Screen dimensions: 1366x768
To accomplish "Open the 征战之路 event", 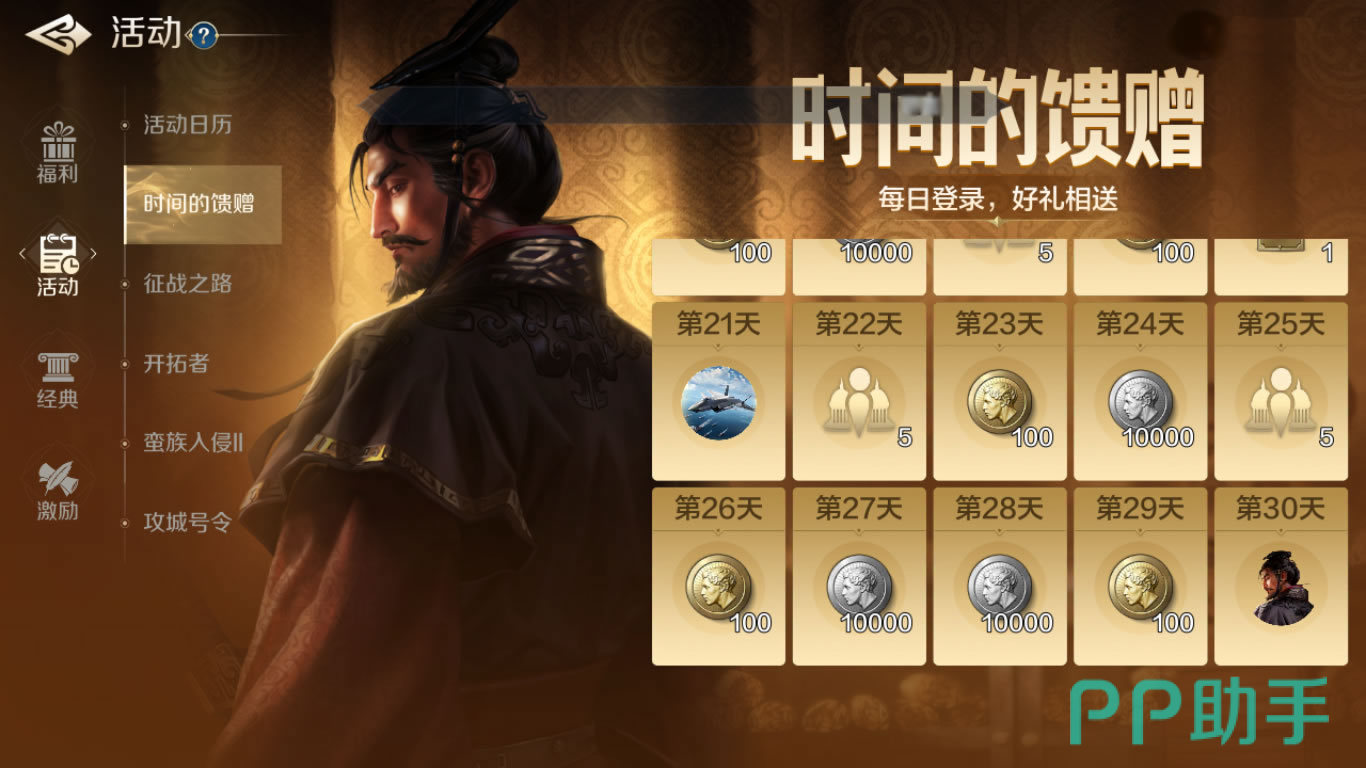I will (x=187, y=284).
